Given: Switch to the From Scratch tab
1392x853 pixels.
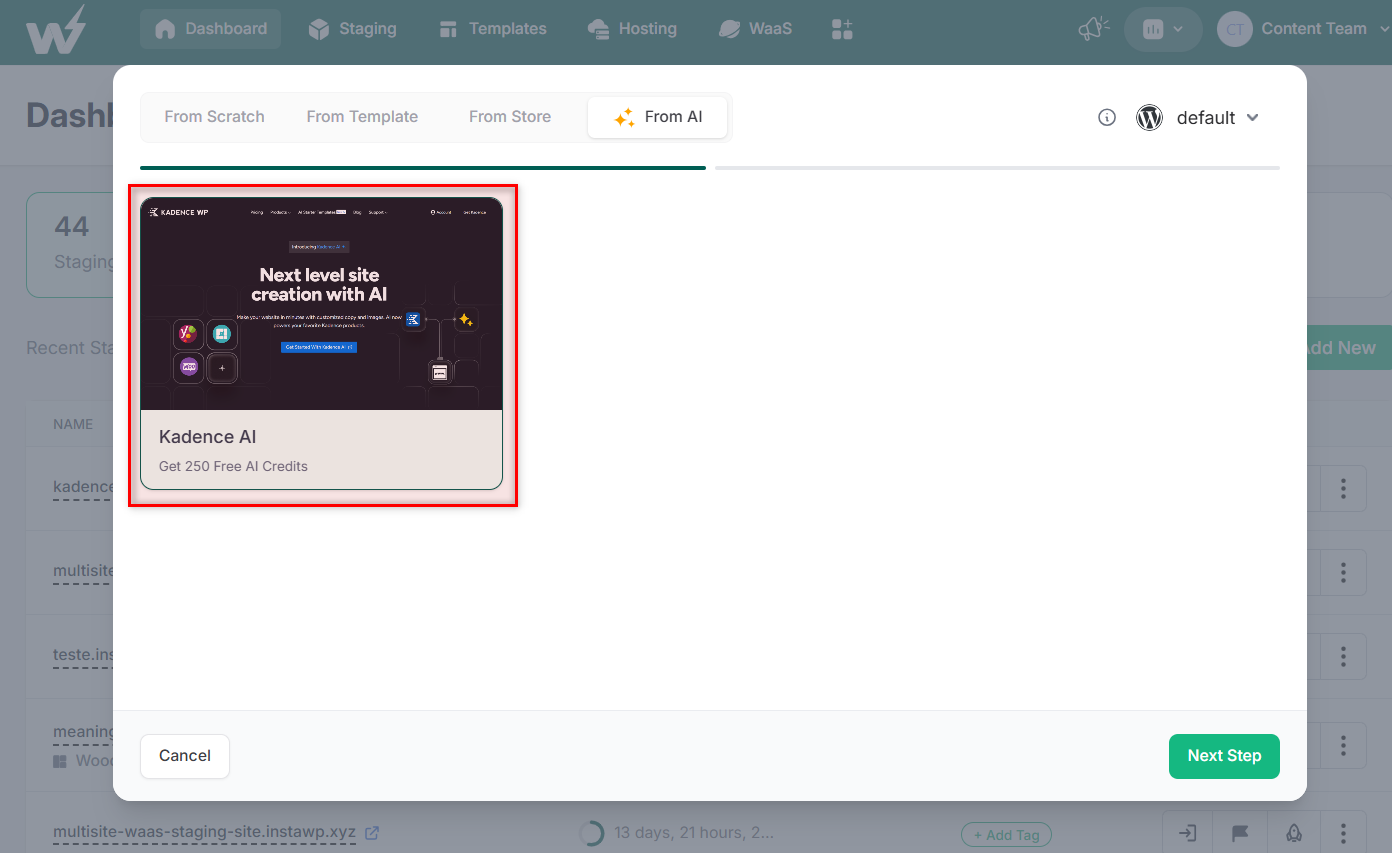Looking at the screenshot, I should click(x=214, y=117).
